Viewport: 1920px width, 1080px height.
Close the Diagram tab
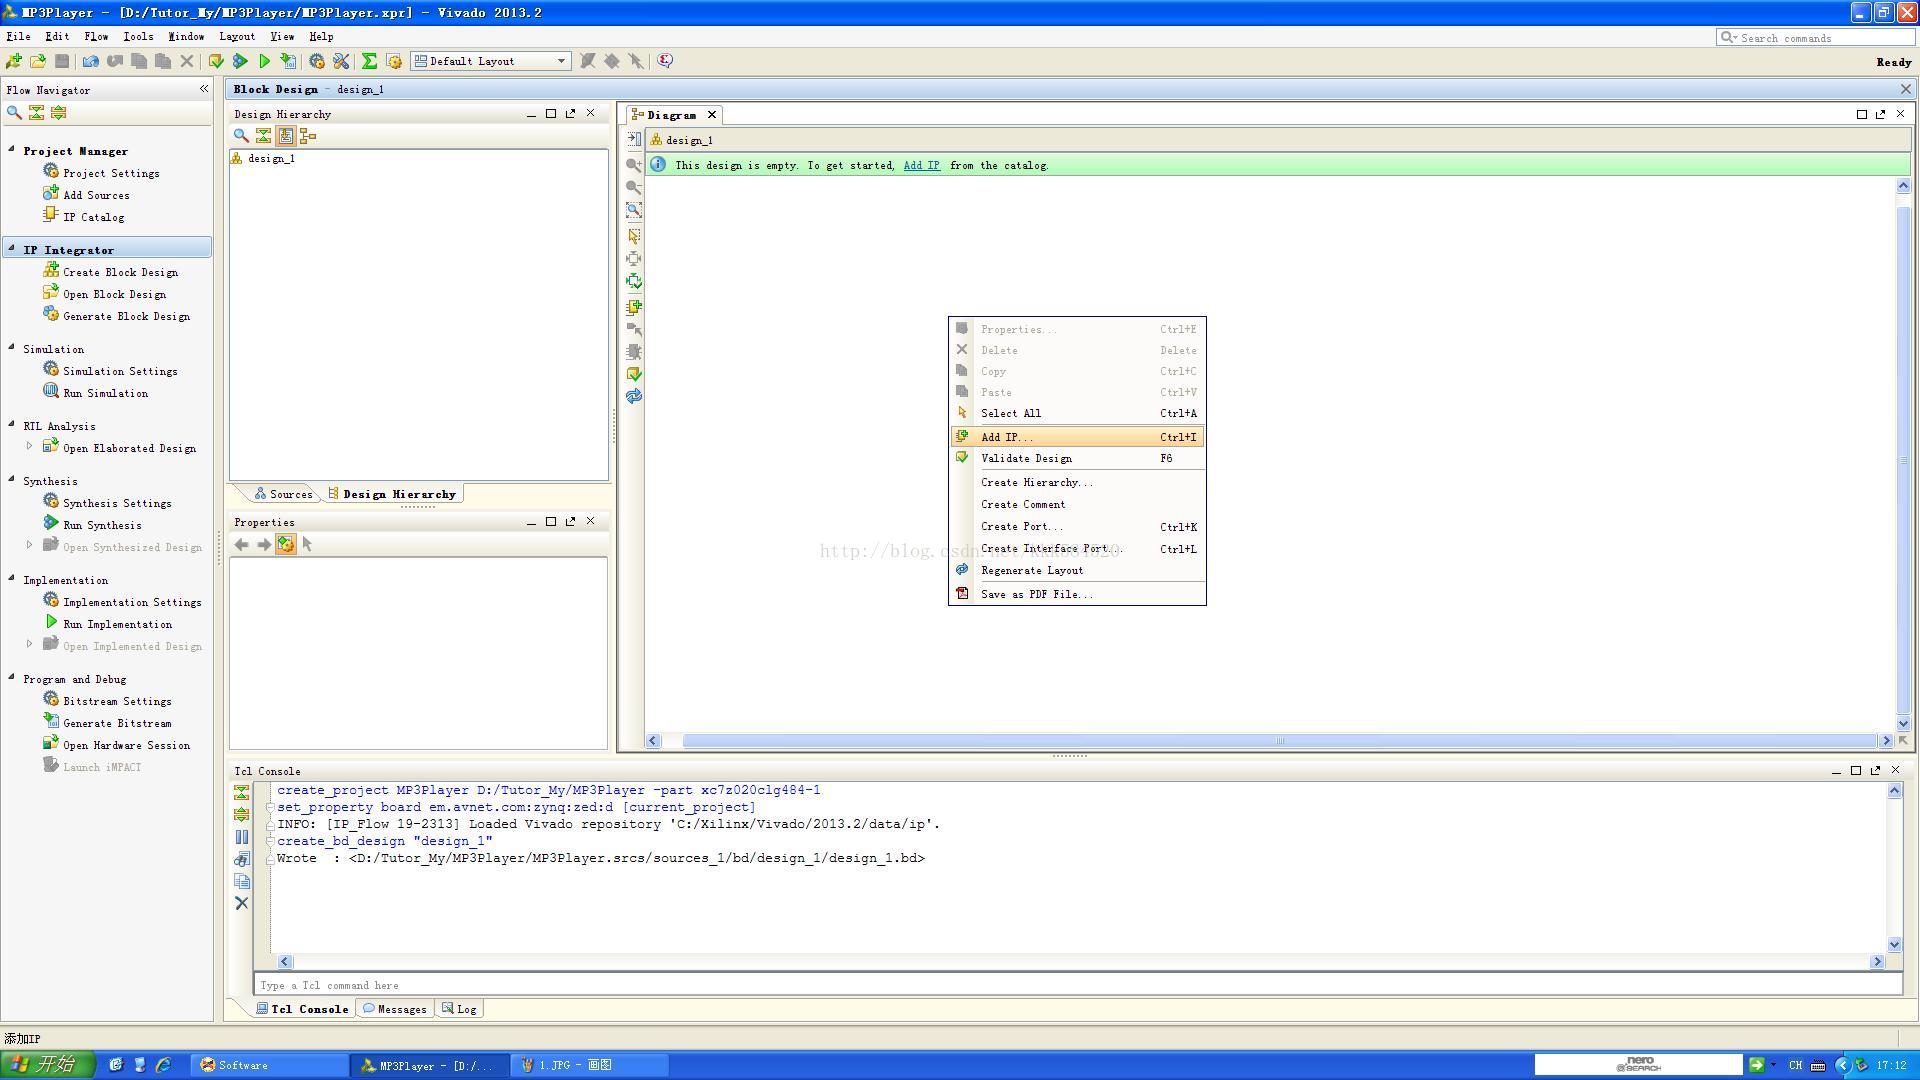click(x=712, y=115)
